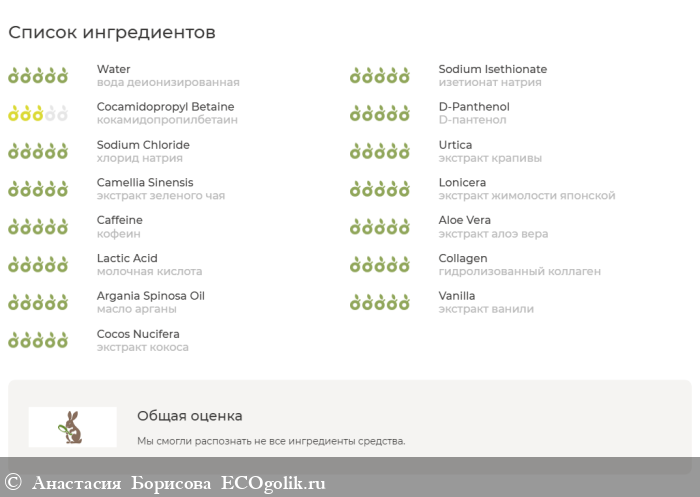Select the rating icons for Camellia Sinensis
The width and height of the screenshot is (700, 497).
click(x=38, y=189)
